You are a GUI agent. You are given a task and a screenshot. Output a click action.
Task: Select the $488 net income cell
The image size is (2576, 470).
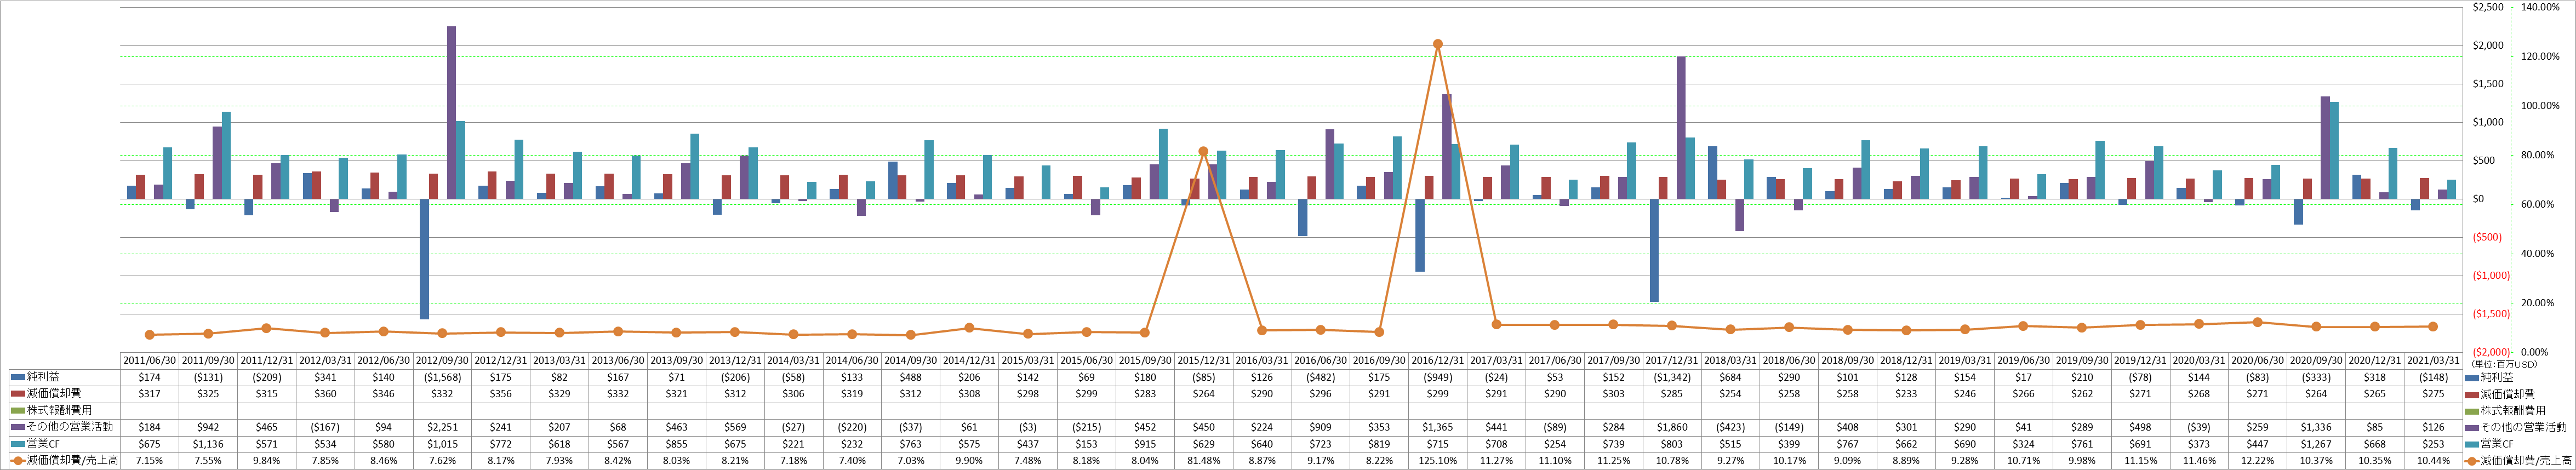pos(910,378)
